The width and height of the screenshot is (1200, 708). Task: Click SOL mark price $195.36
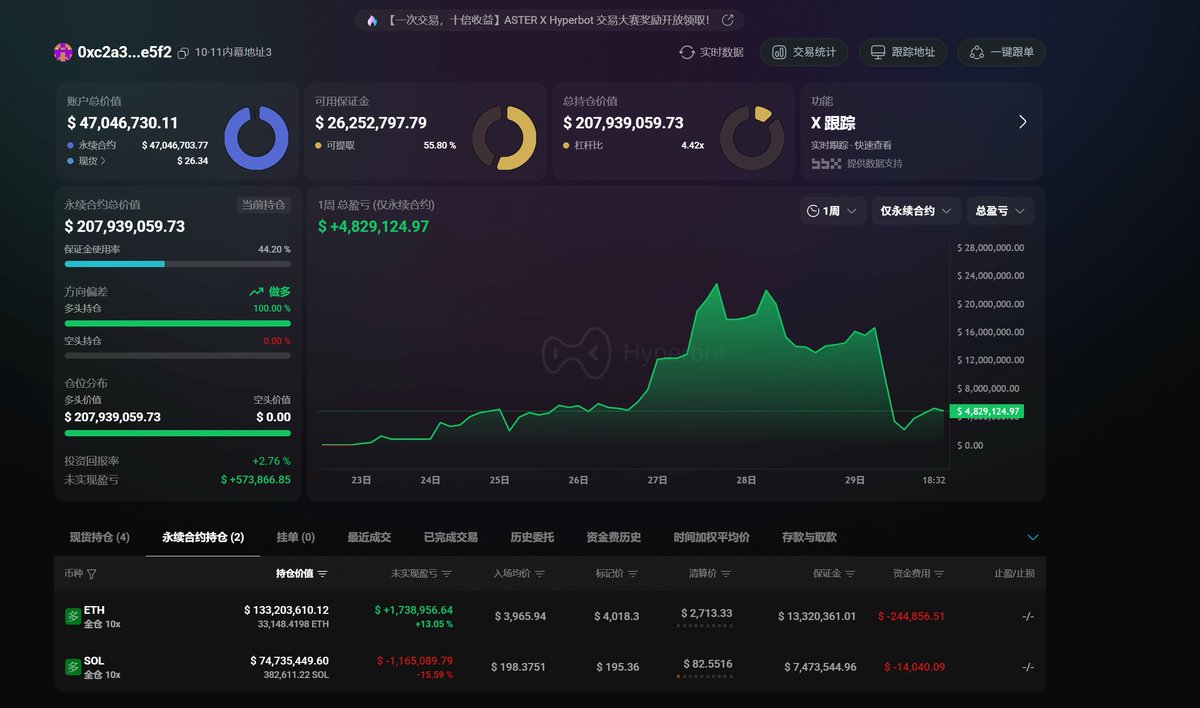(618, 667)
